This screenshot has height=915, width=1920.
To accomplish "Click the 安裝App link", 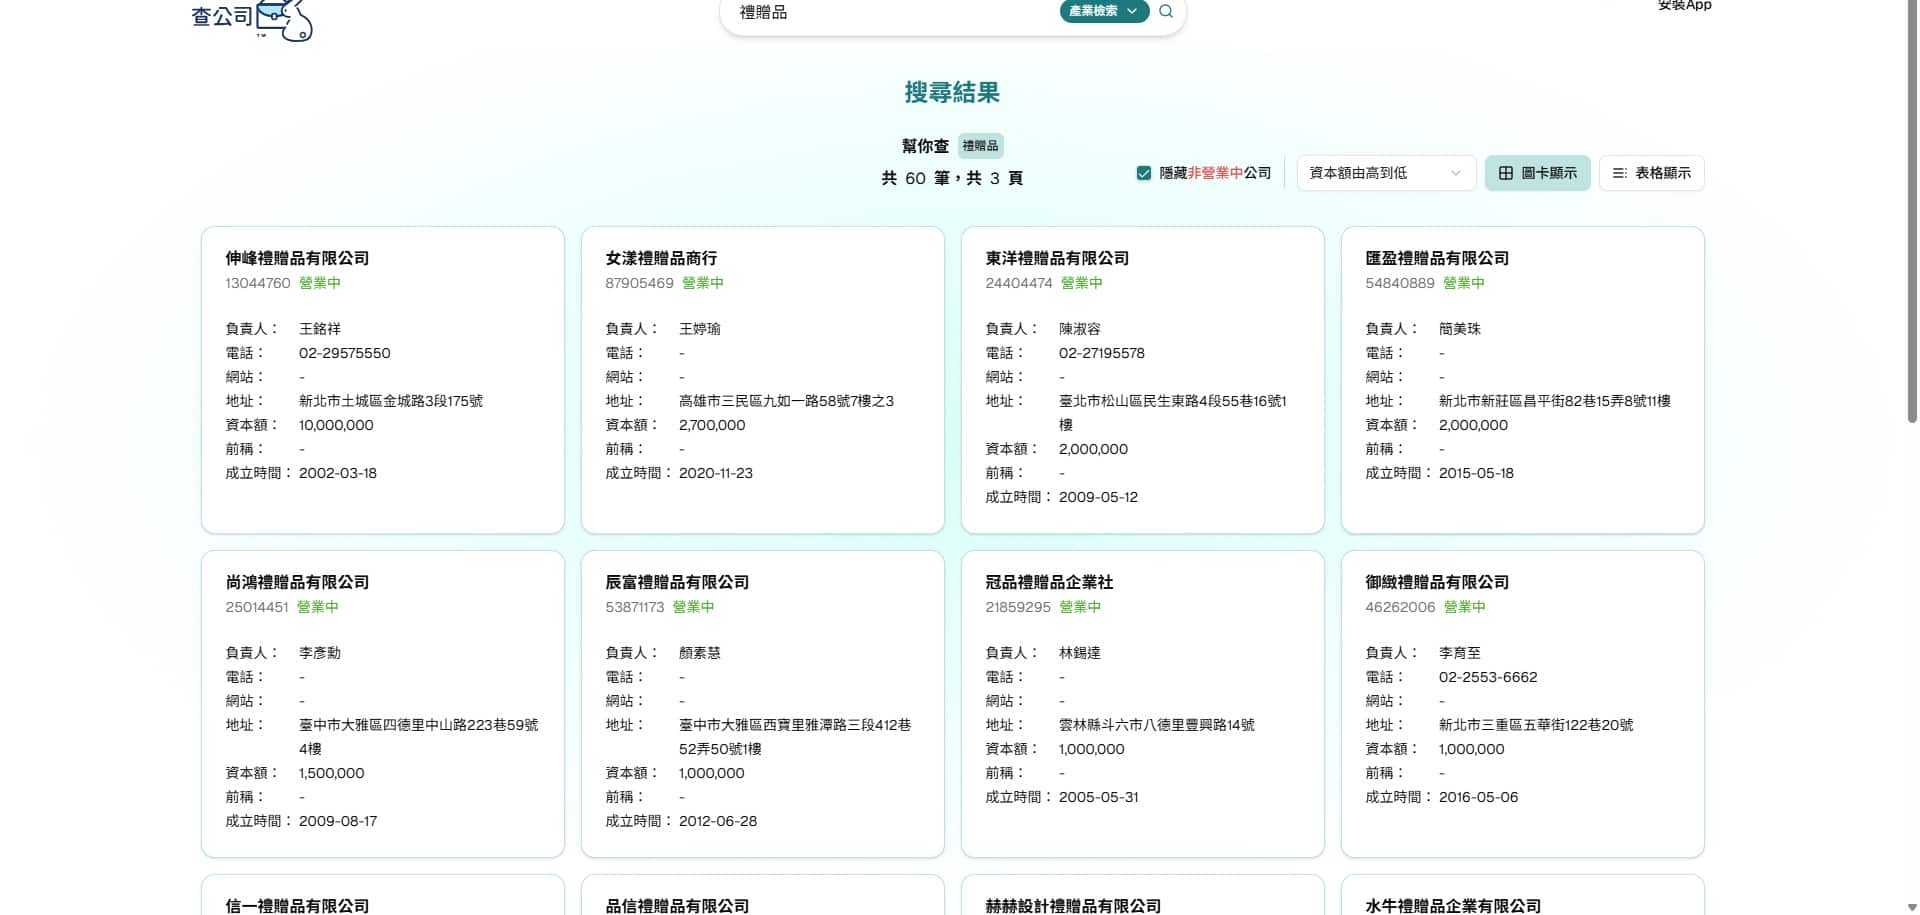I will pos(1684,5).
